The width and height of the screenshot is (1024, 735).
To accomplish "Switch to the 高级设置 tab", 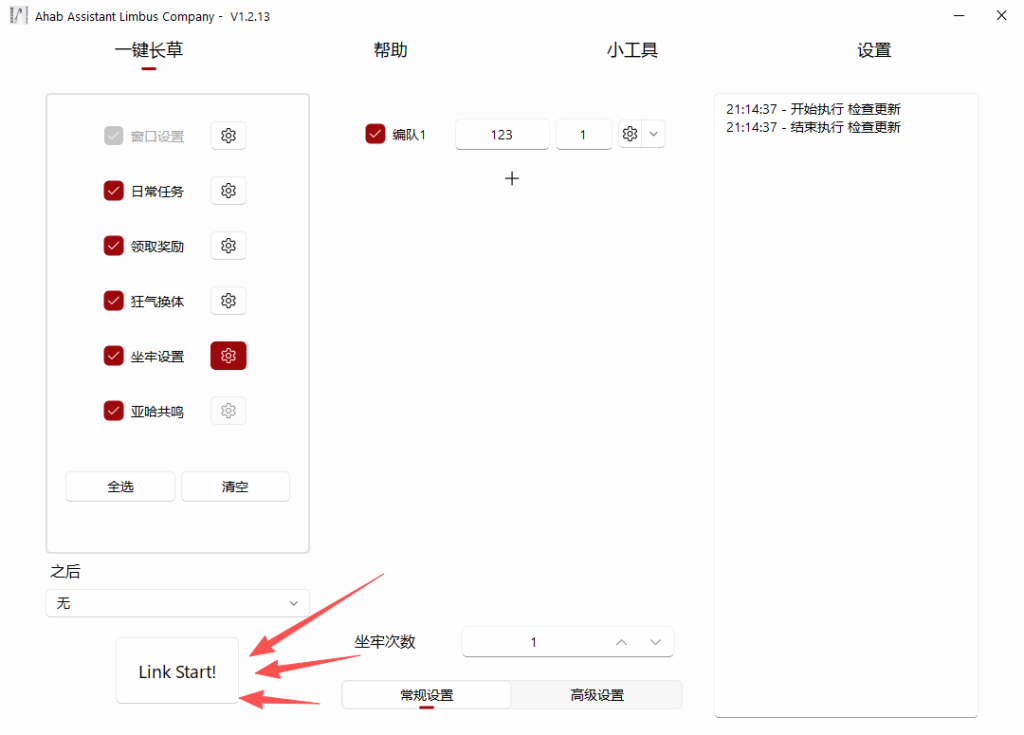I will (x=597, y=695).
